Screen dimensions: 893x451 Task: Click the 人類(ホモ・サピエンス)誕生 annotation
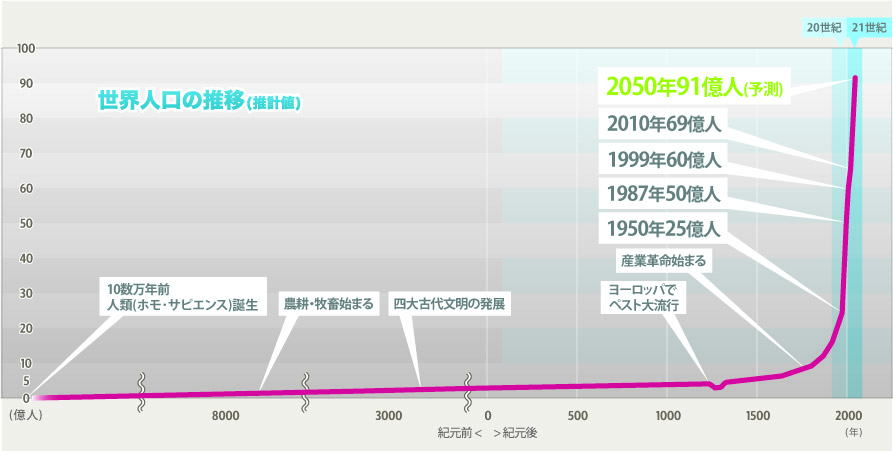(182, 296)
